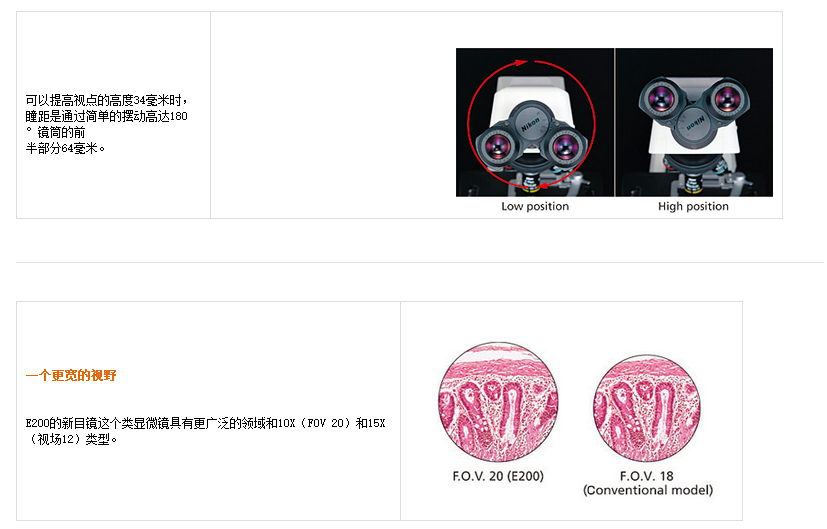Click the F.O.V. 20 (E200) caption

(498, 476)
